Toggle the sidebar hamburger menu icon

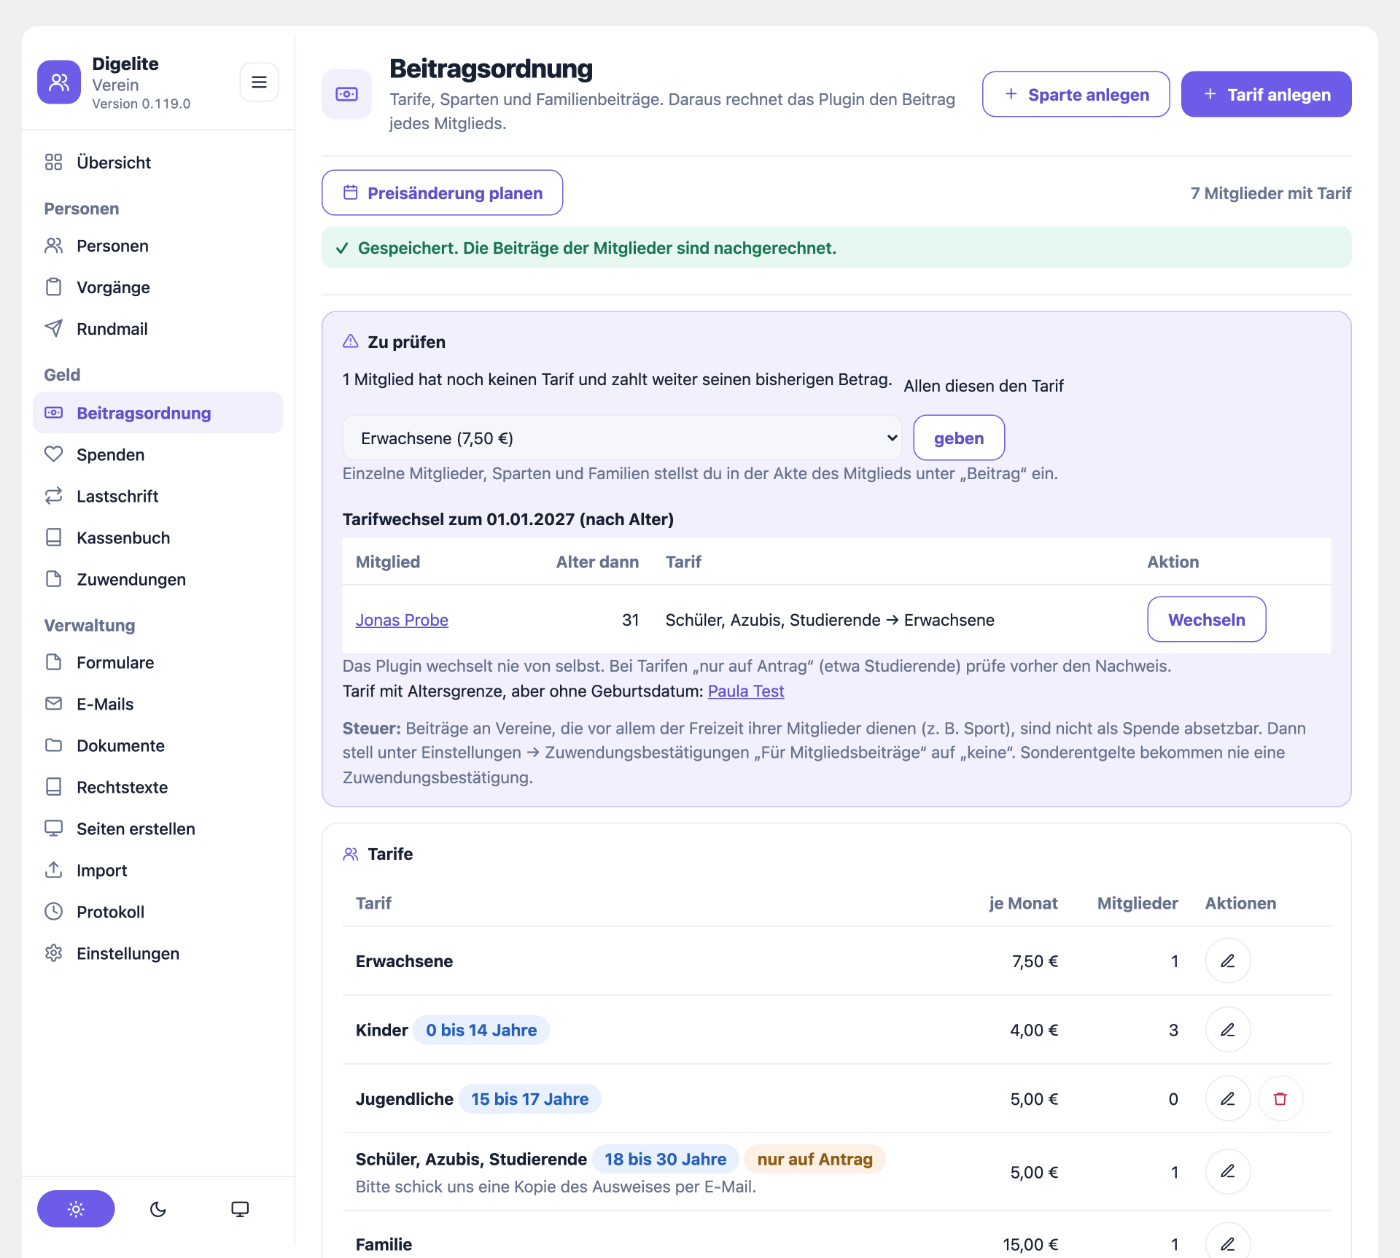pyautogui.click(x=259, y=82)
